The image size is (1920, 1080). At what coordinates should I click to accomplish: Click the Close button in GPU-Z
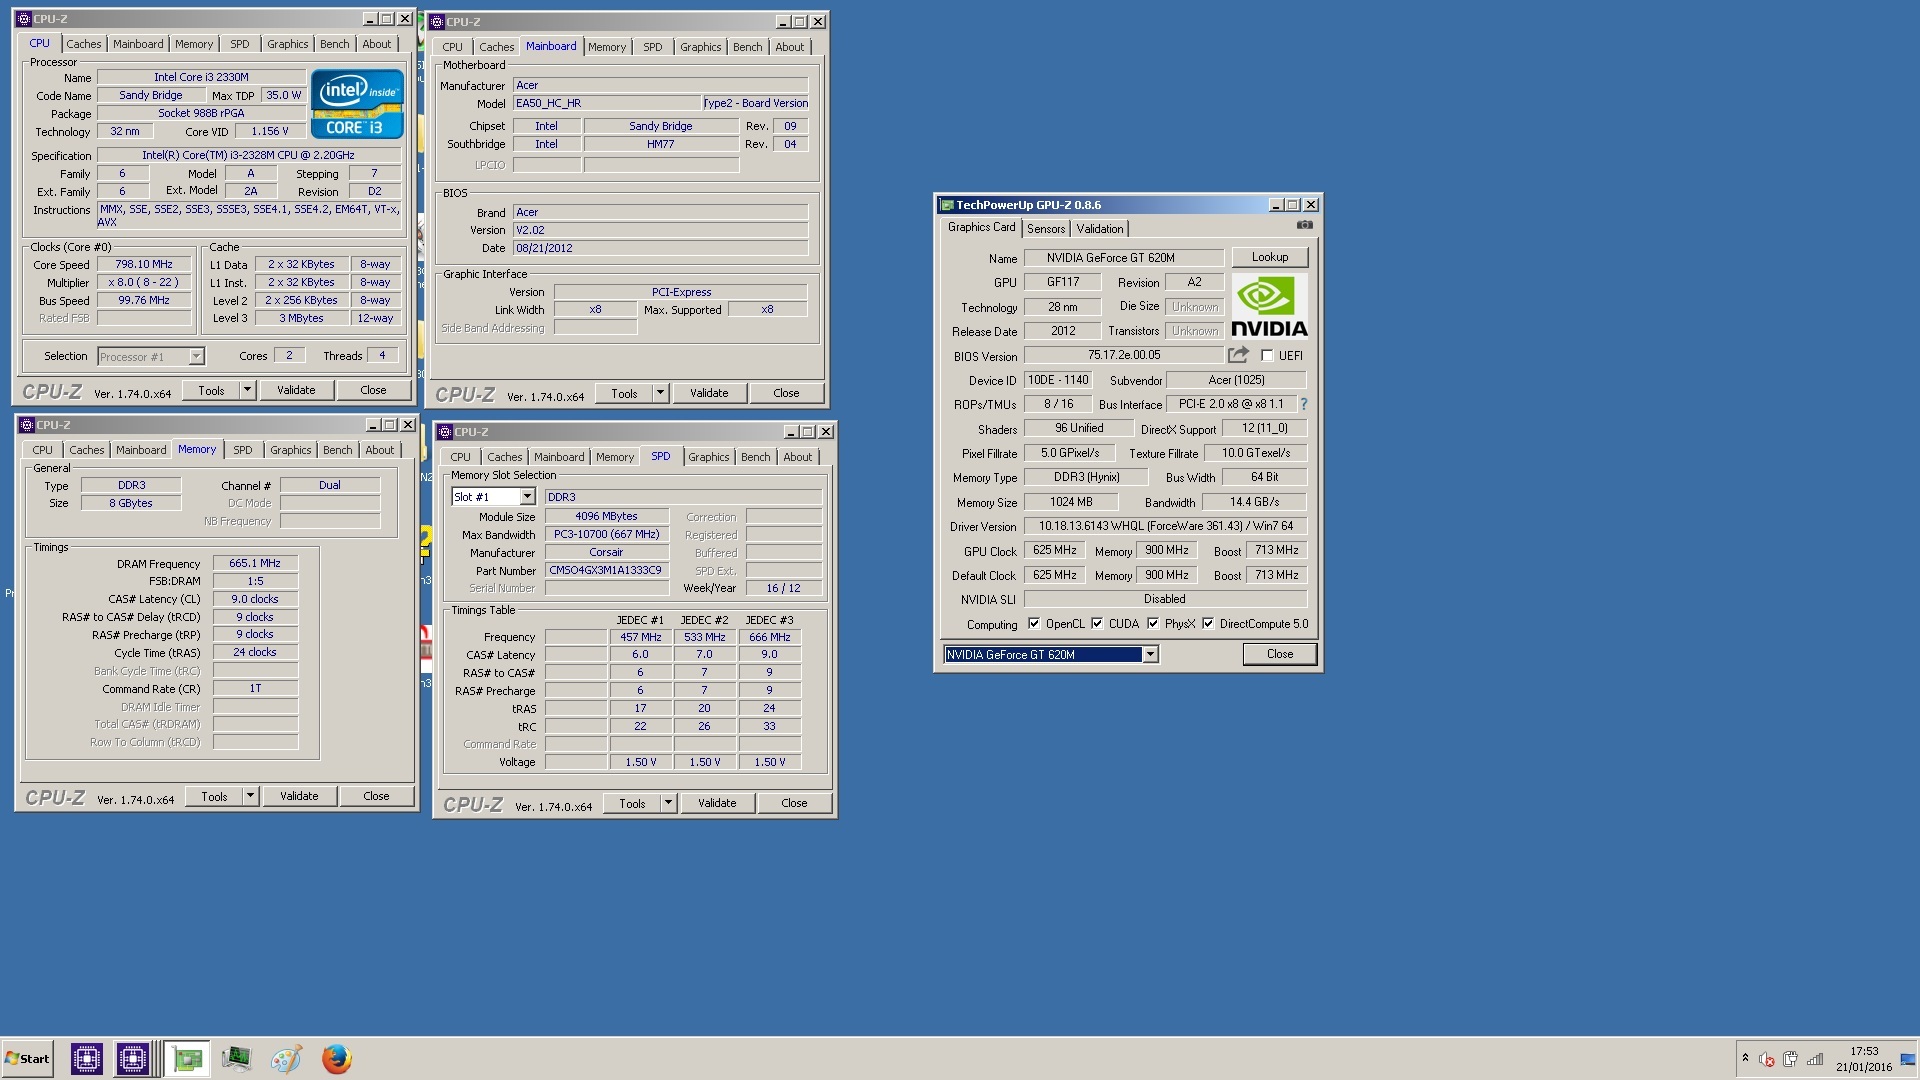coord(1279,654)
